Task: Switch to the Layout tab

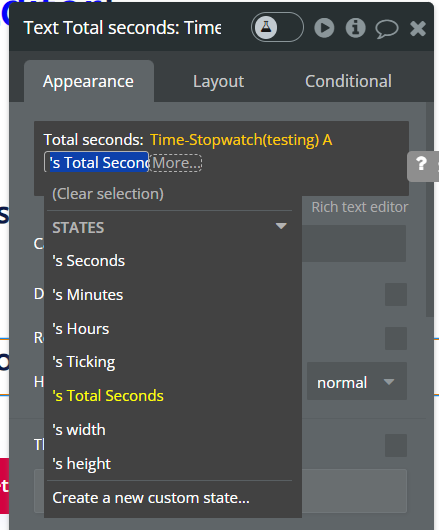Action: click(x=218, y=81)
